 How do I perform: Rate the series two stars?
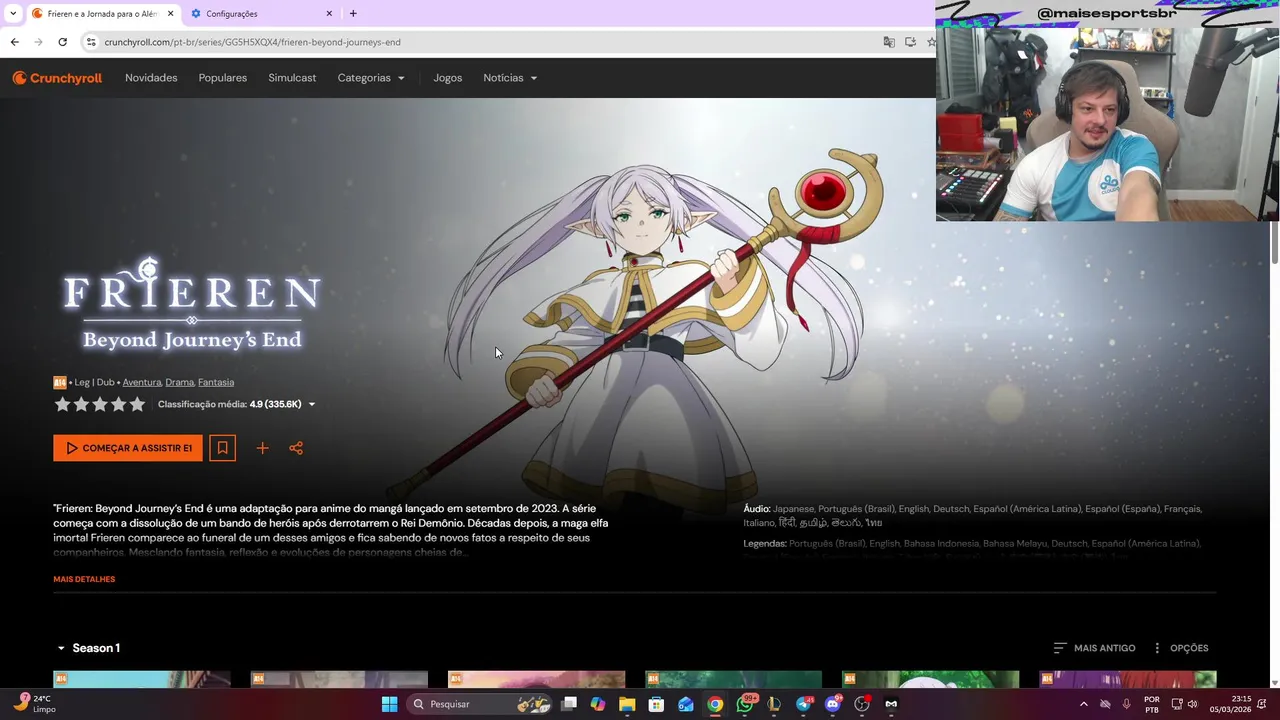[81, 404]
